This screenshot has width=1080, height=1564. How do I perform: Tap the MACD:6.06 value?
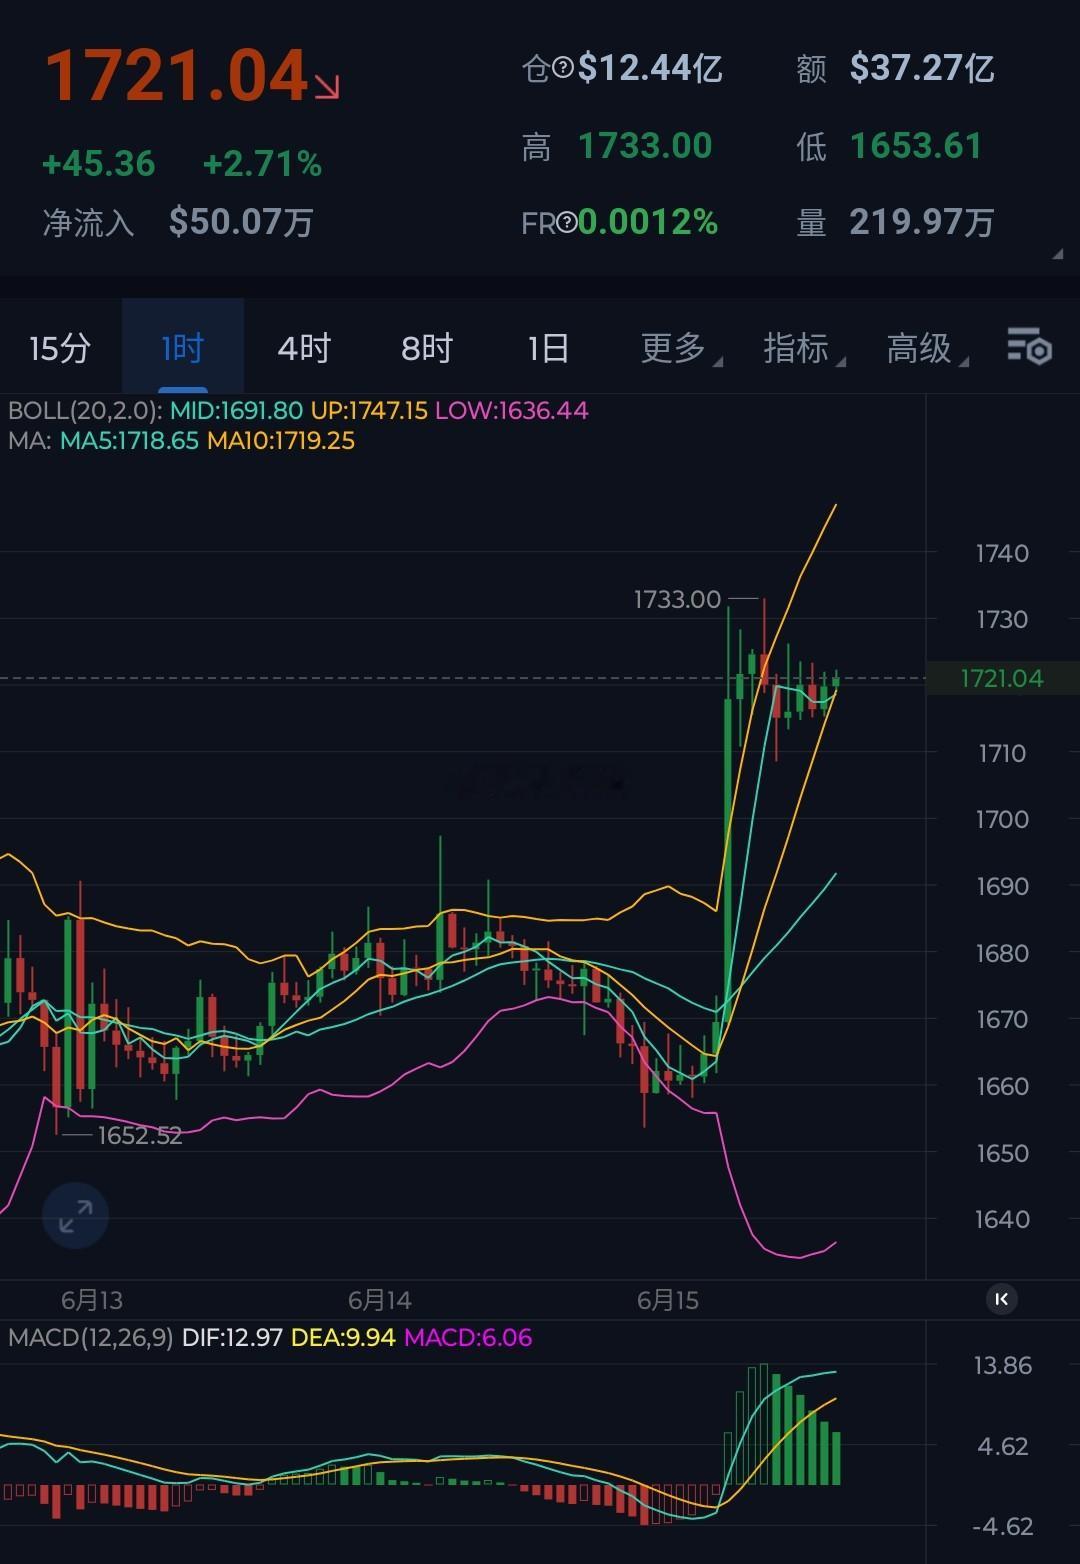(x=468, y=1338)
